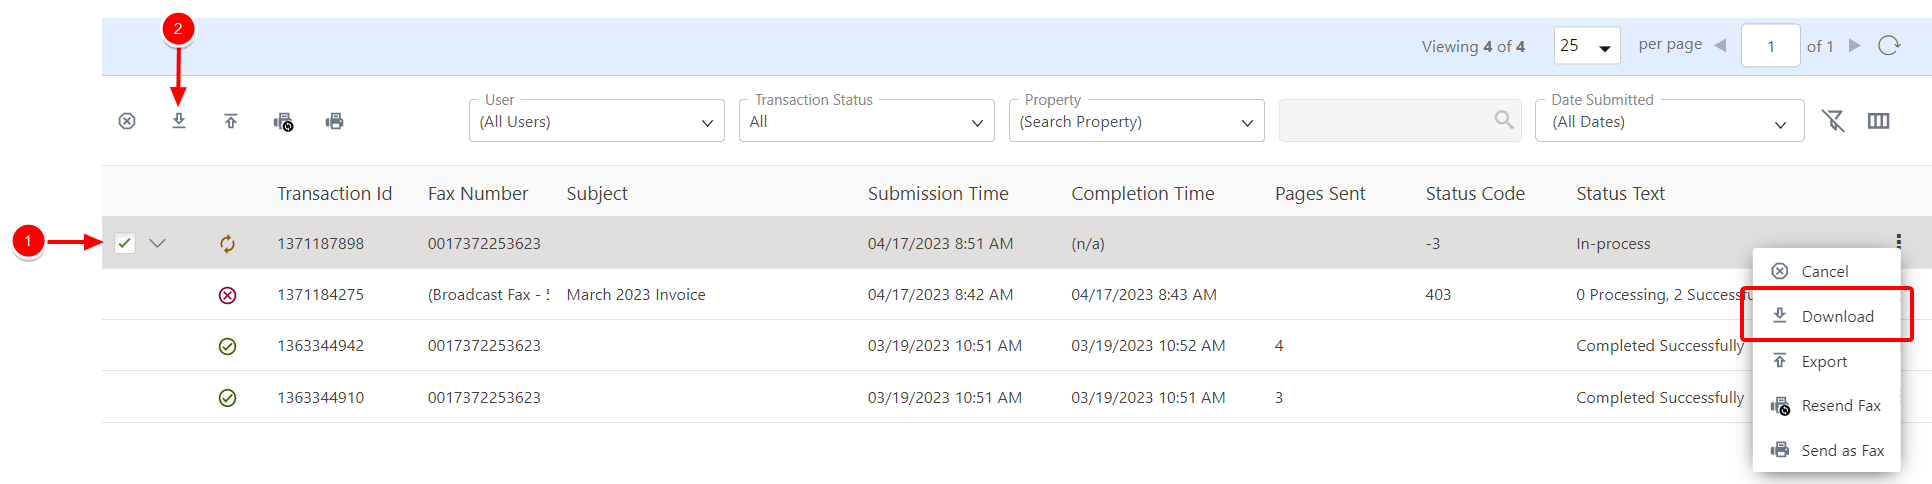Click the Cancel icon in the toolbar
This screenshot has height=484, width=1932.
tap(127, 121)
